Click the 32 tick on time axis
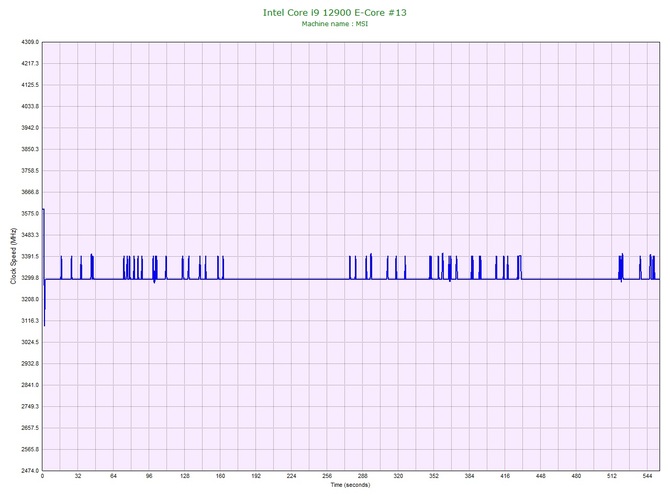Viewport: 670px width, 502px height. point(78,476)
